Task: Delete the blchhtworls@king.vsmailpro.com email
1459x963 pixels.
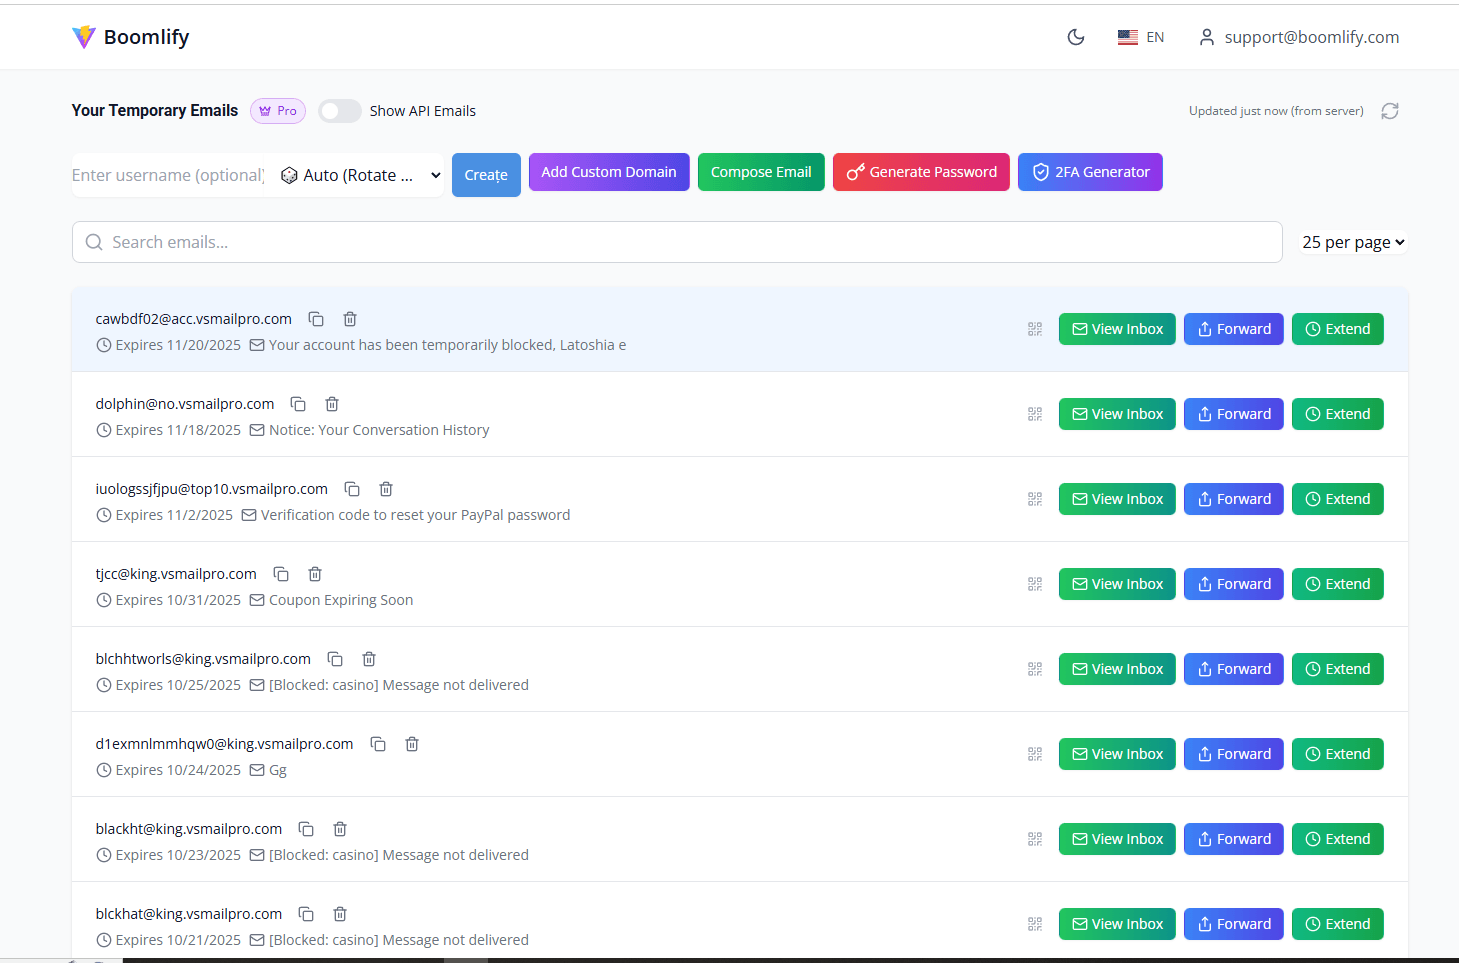Action: (x=369, y=659)
